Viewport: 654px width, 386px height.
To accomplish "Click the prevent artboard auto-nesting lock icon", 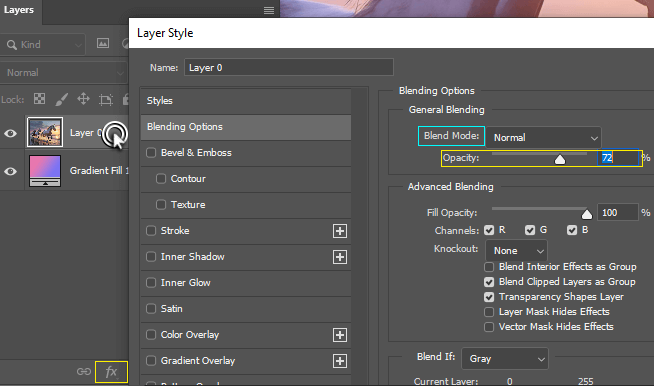I will (x=106, y=99).
